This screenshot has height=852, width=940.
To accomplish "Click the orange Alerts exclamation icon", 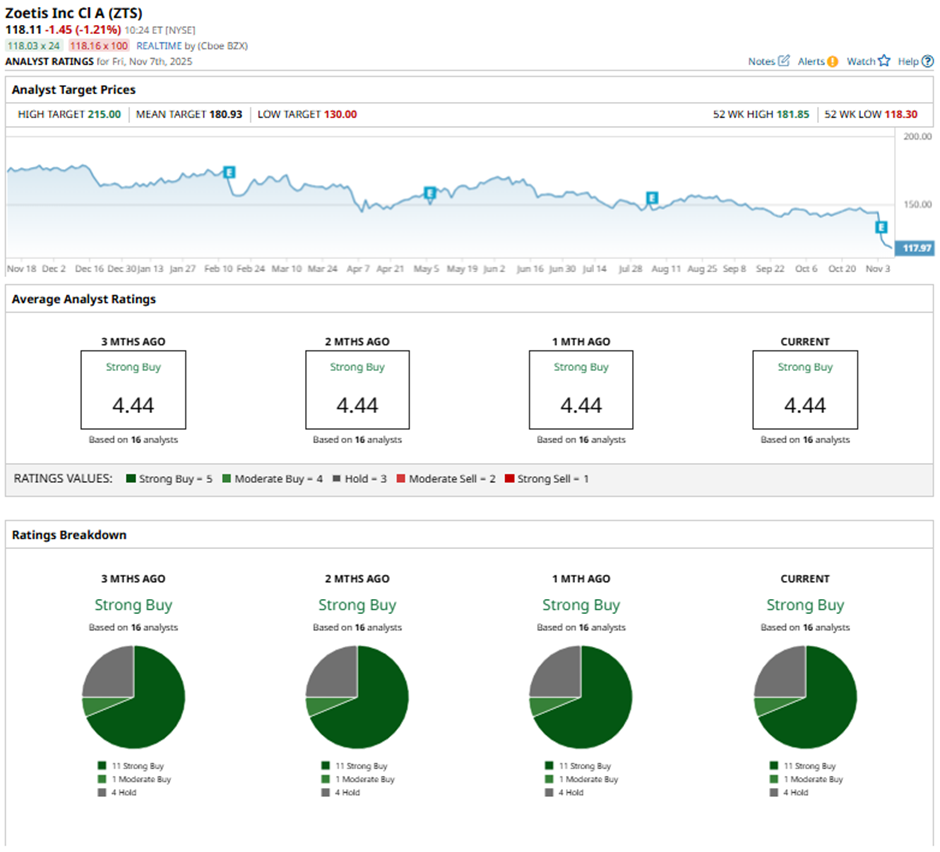I will click(832, 61).
